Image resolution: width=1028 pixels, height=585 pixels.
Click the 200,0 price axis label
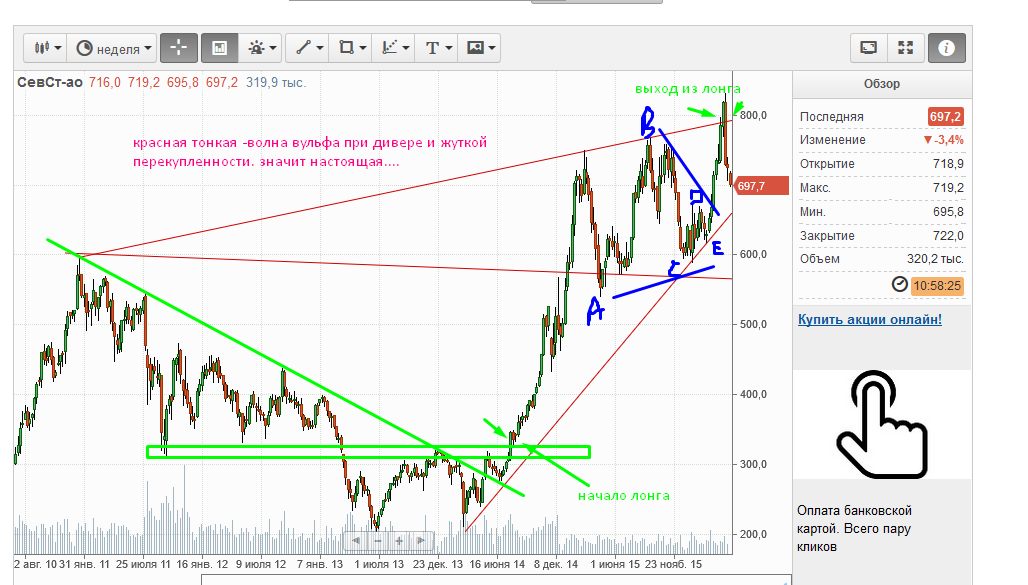point(753,535)
